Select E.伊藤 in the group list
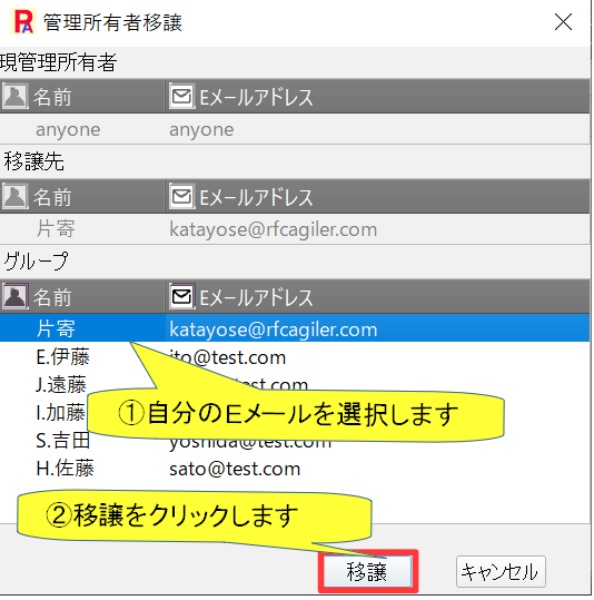The height and width of the screenshot is (600, 594). 295,357
